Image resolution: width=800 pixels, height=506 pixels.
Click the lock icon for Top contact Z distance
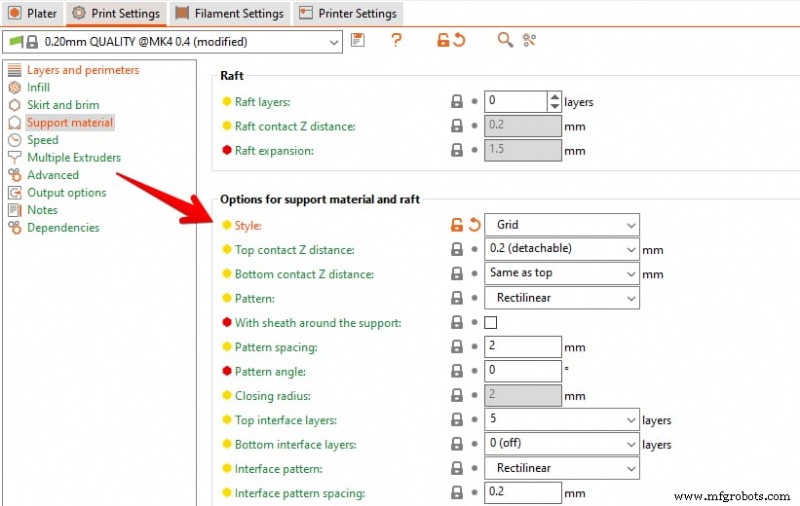(457, 249)
